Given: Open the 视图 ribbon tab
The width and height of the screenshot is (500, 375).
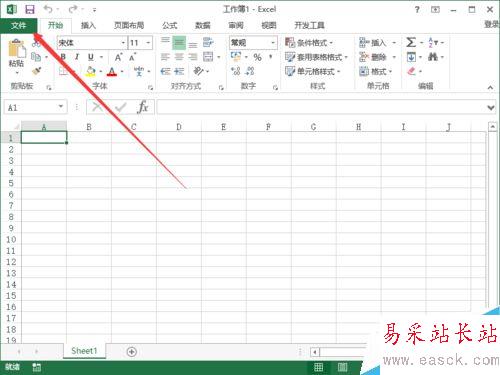Looking at the screenshot, I should pos(269,25).
